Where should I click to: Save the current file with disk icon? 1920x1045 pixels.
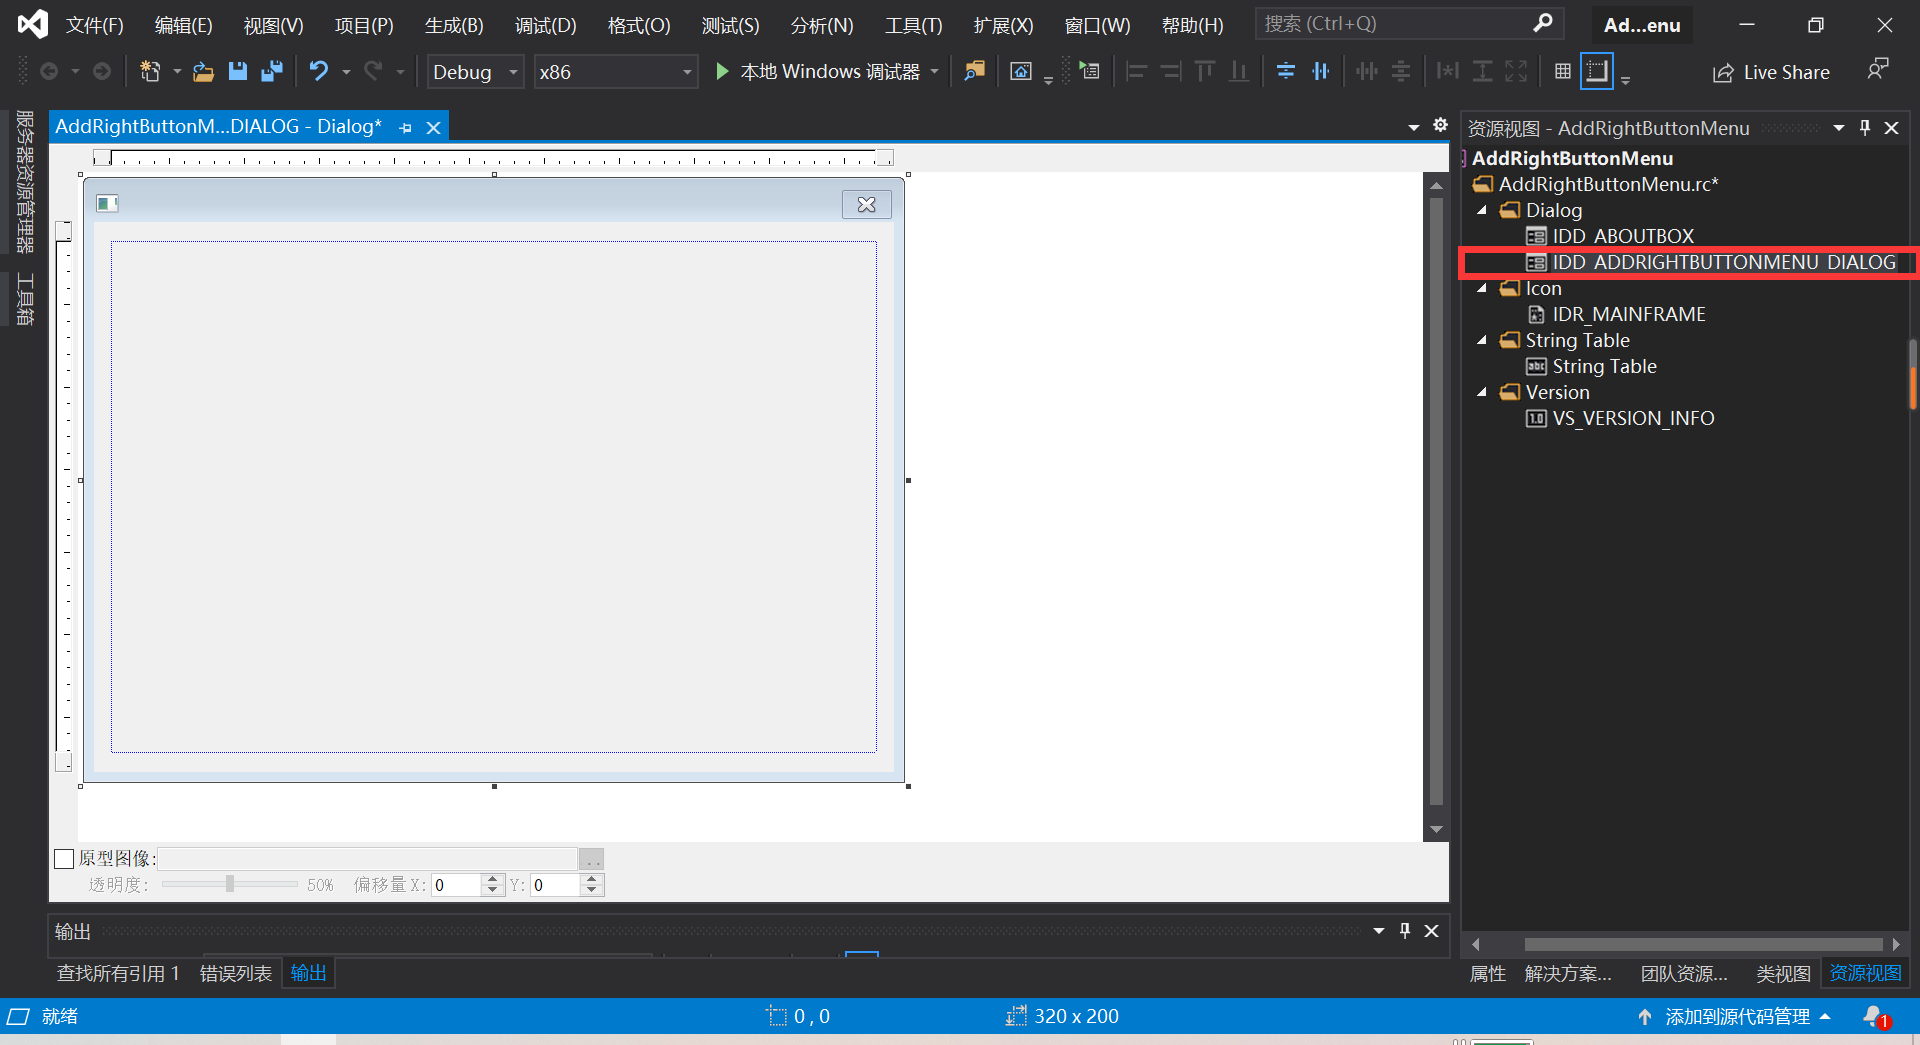click(237, 71)
